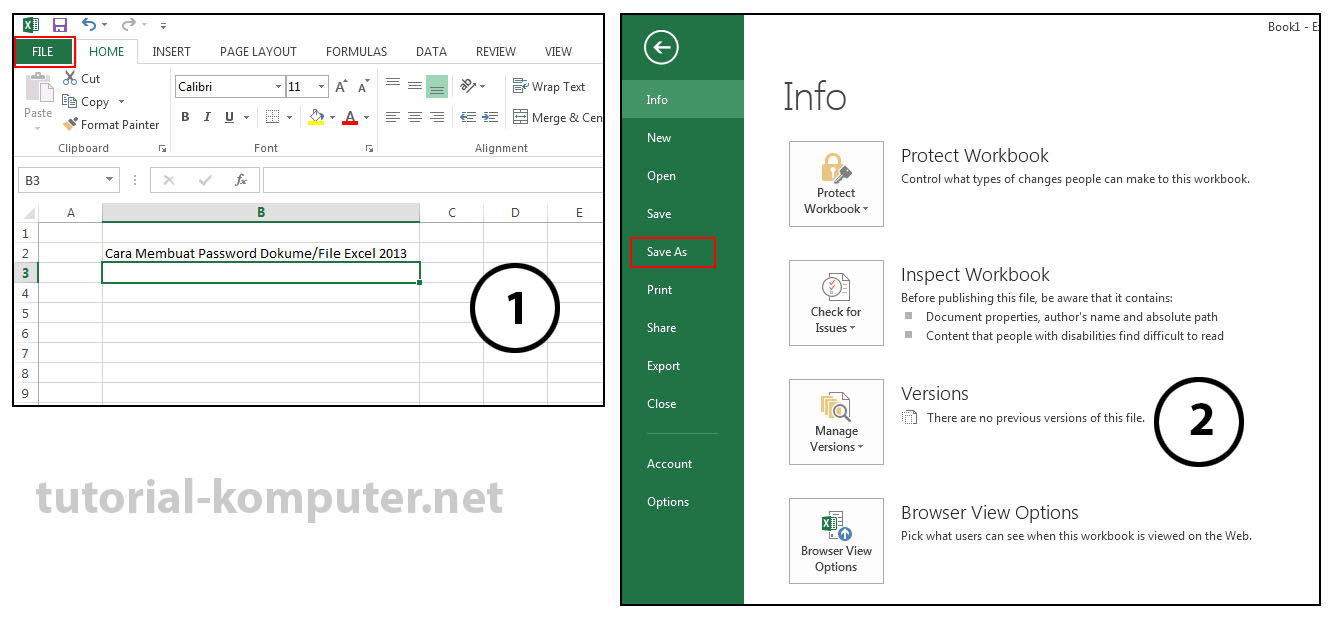Open the Font Color dropdown arrow

pos(366,118)
